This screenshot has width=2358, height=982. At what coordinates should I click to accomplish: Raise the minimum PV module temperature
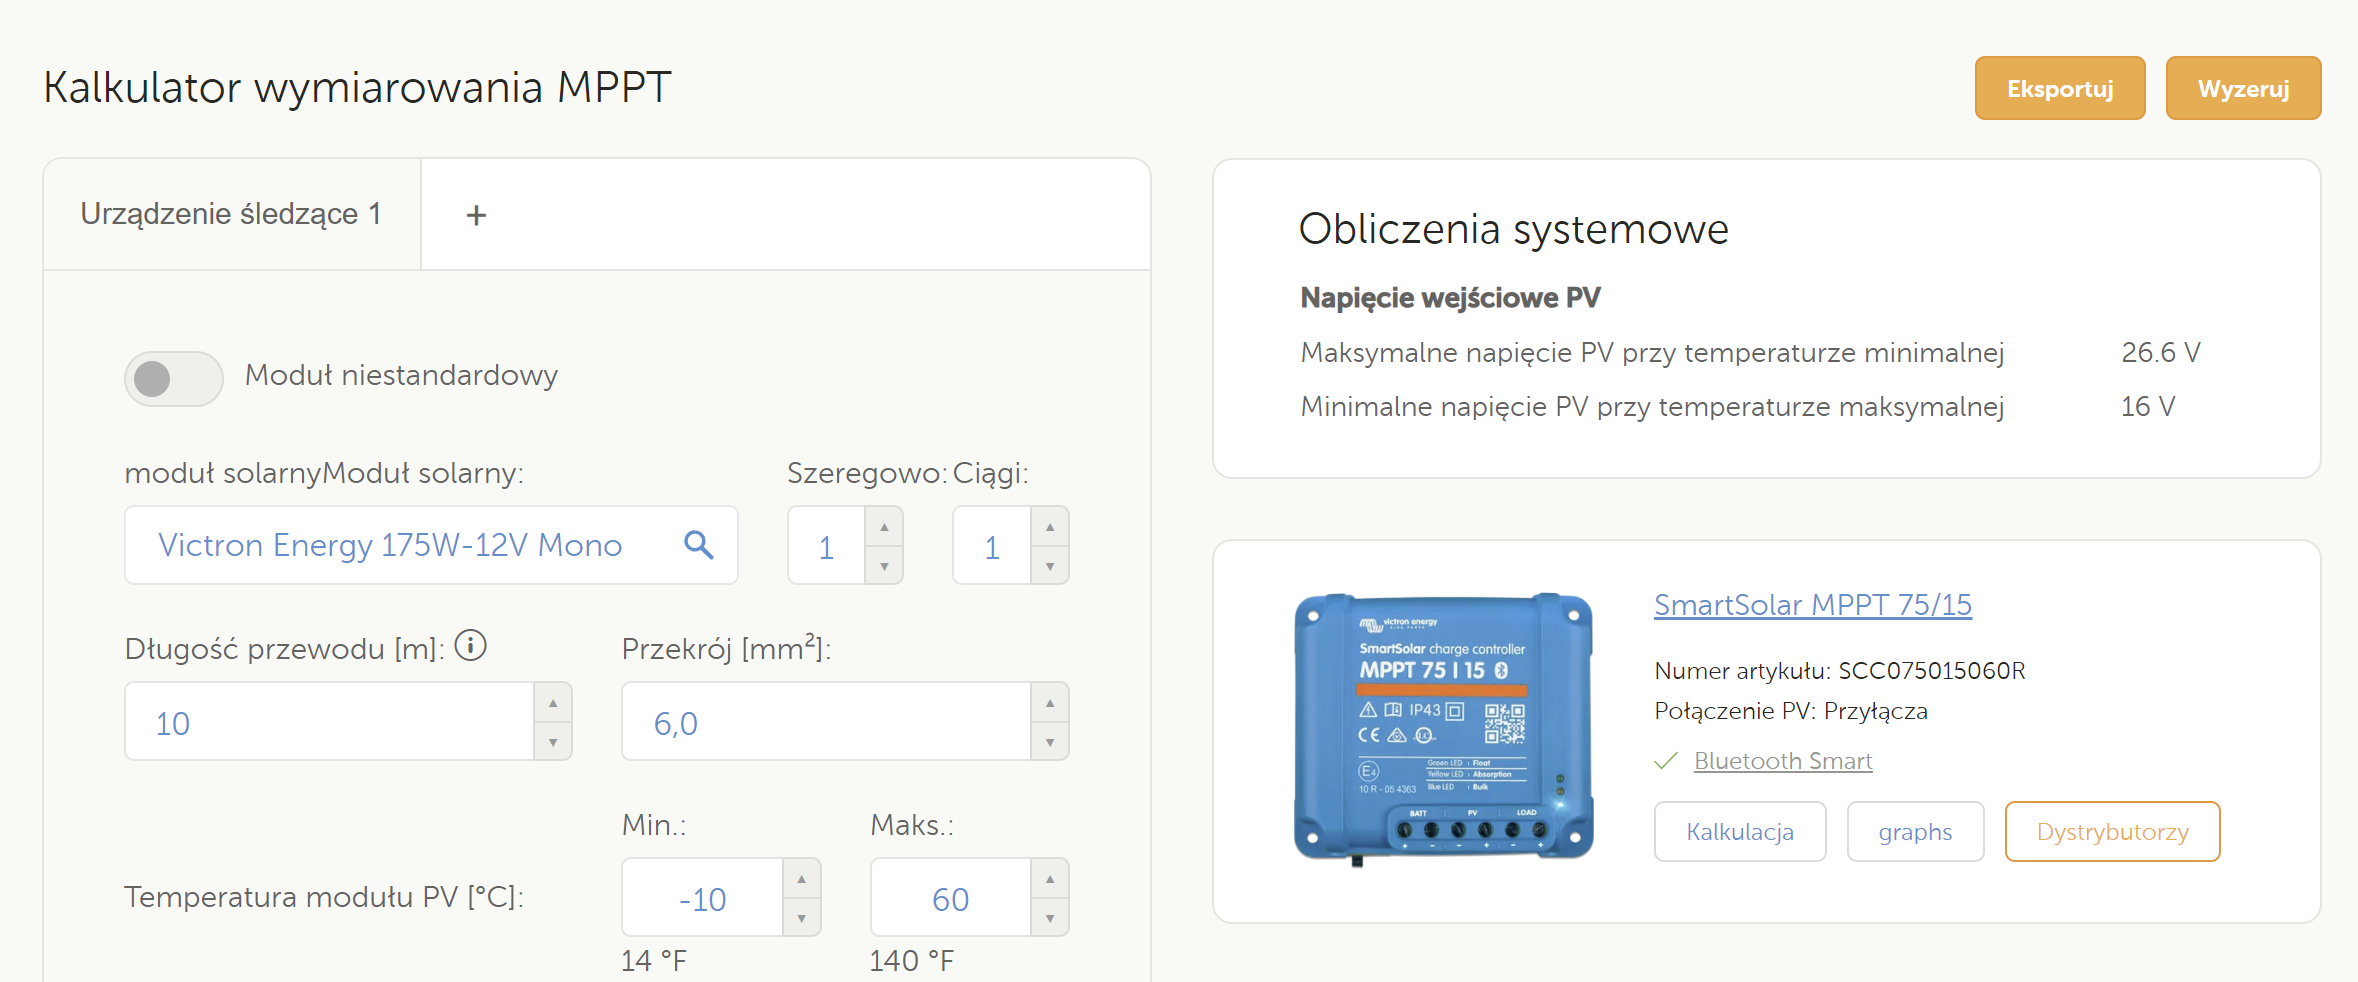(801, 879)
